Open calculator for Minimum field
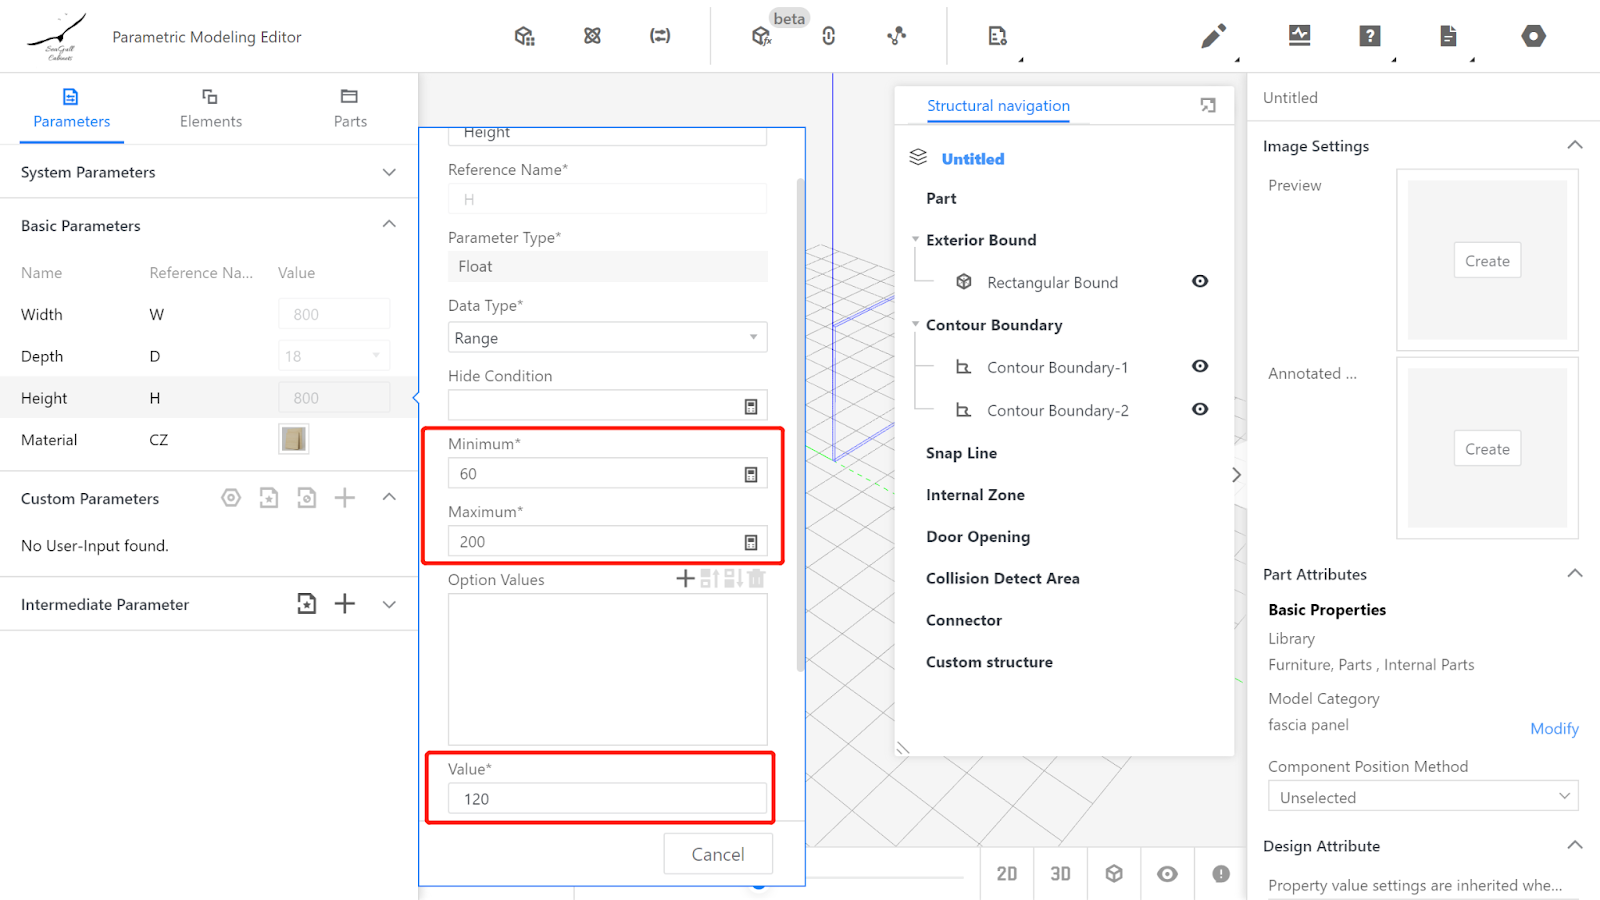This screenshot has width=1600, height=900. pyautogui.click(x=750, y=474)
